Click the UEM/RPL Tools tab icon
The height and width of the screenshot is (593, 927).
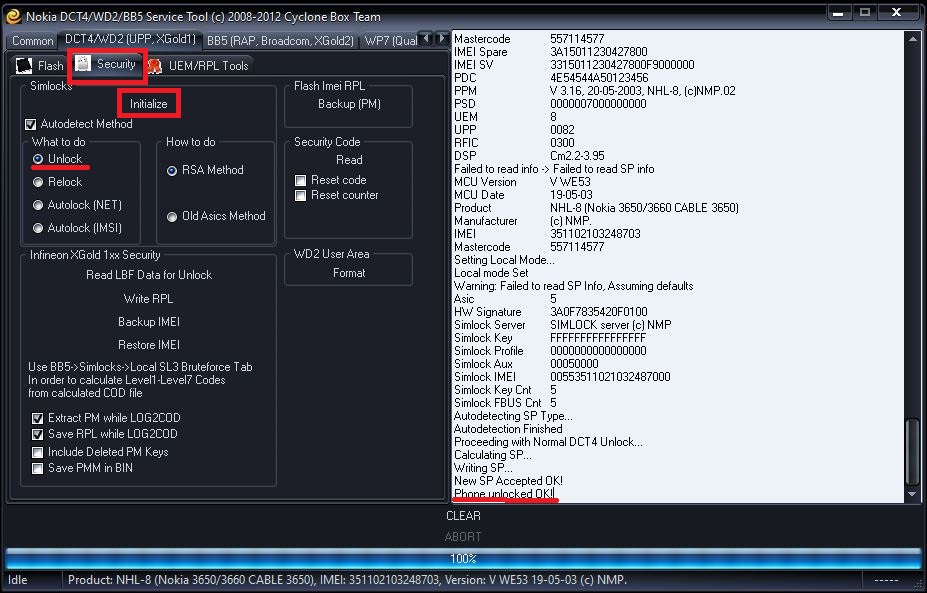[x=154, y=66]
